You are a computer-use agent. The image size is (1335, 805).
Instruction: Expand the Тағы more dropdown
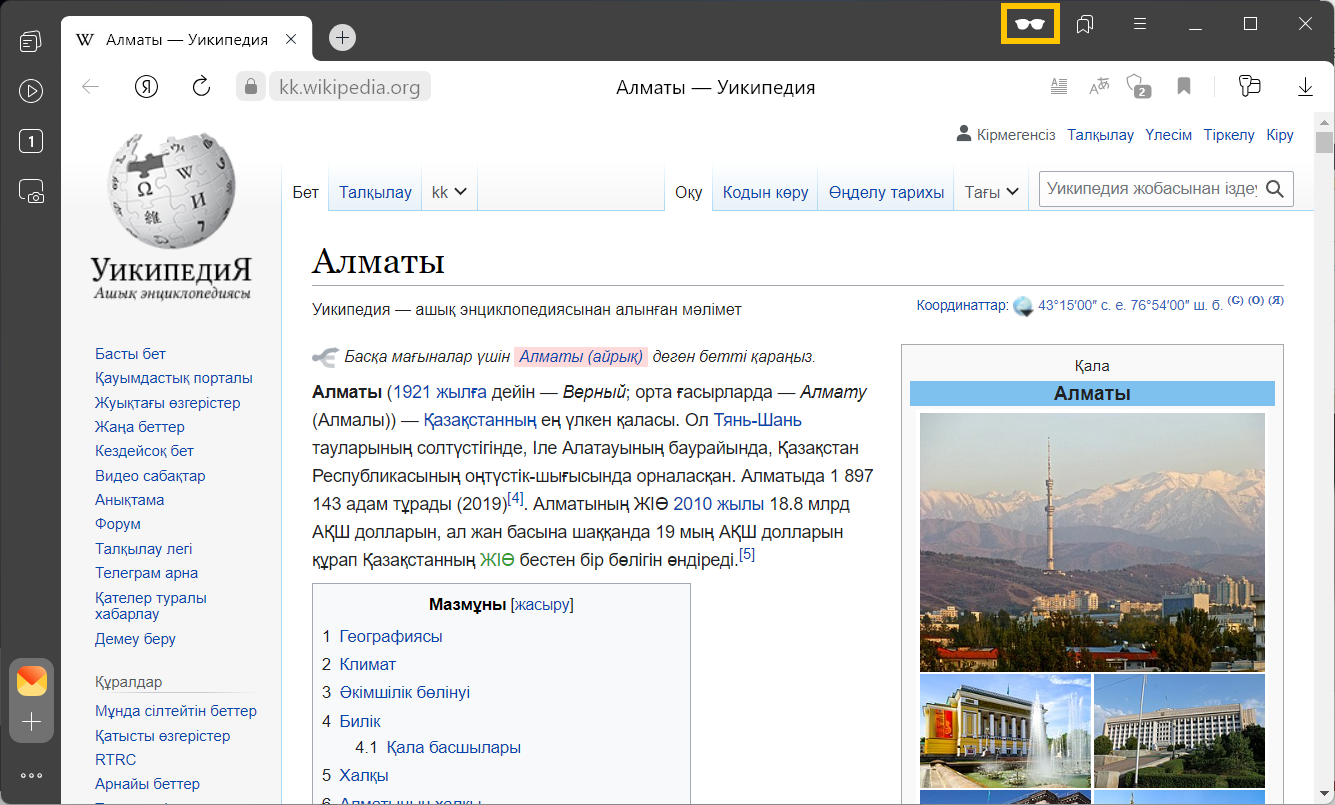(991, 192)
